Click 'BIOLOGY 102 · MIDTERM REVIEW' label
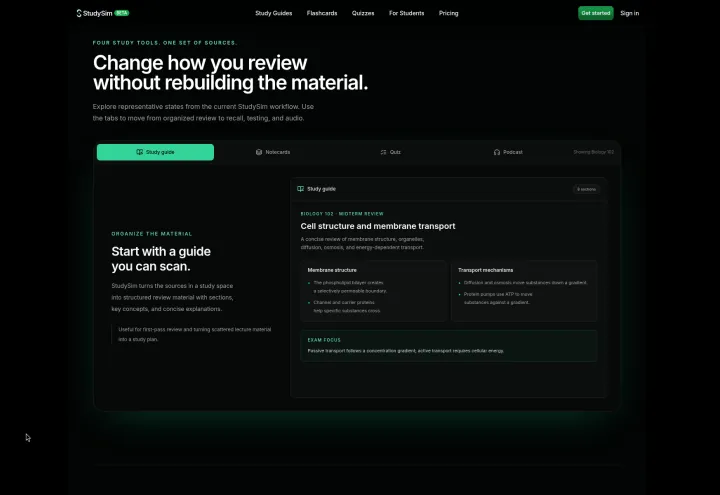The height and width of the screenshot is (495, 720). (x=342, y=214)
